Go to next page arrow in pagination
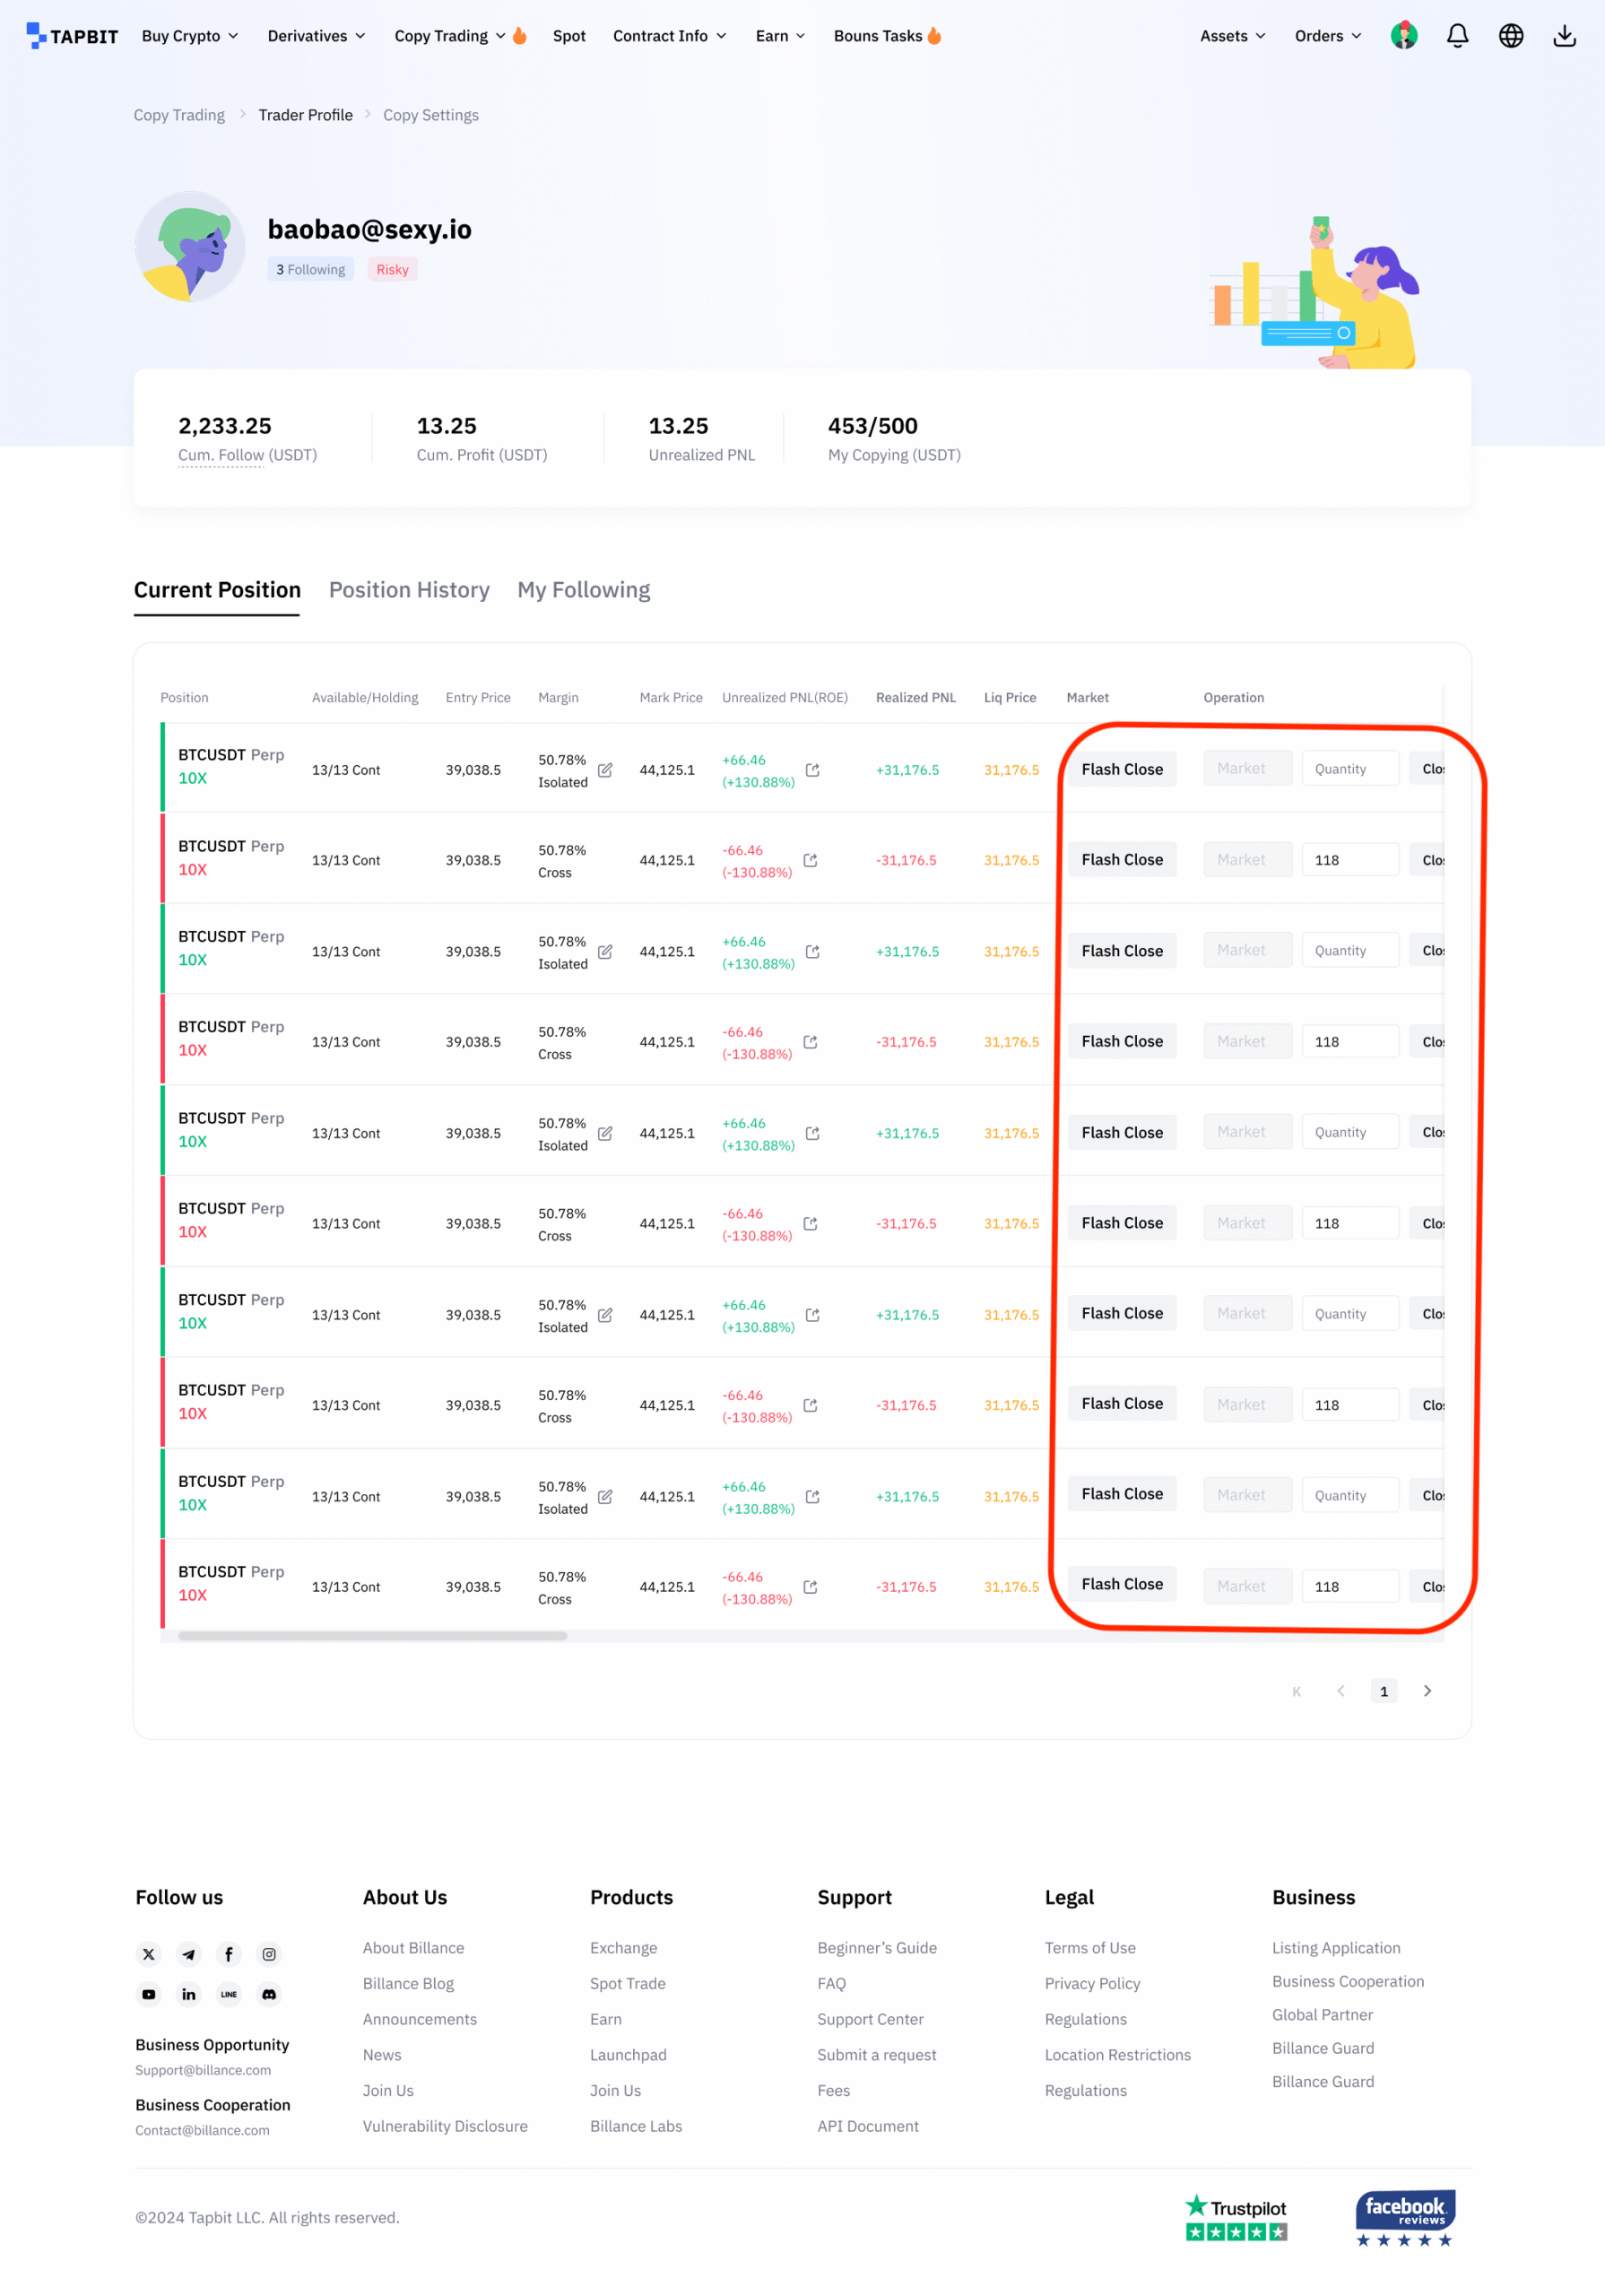This screenshot has width=1605, height=2296. 1427,1690
